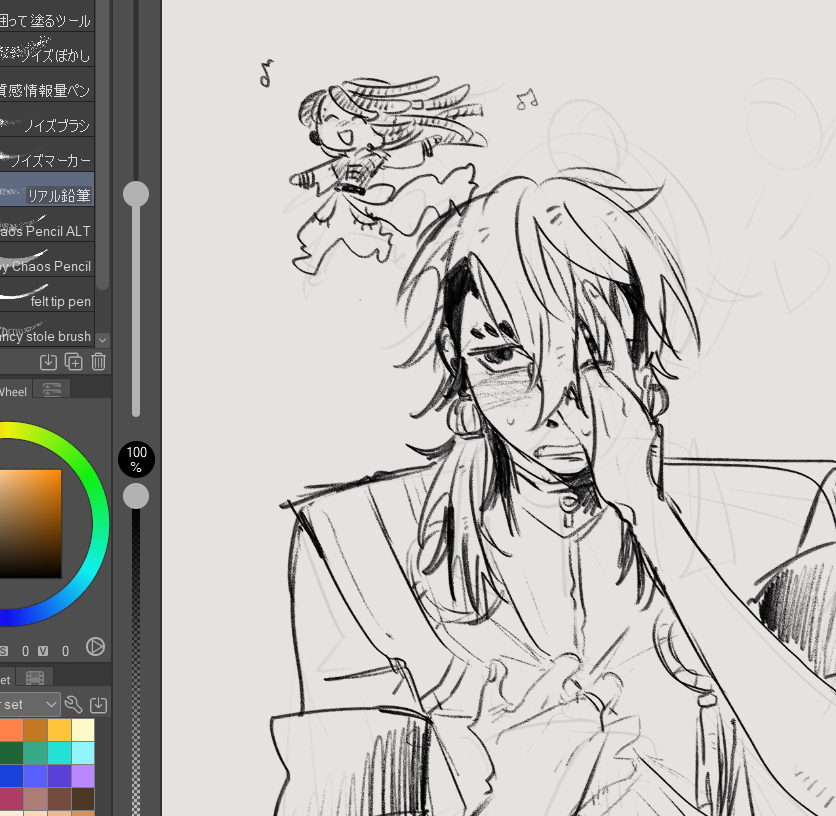Pick the reddish brown swatch
Viewport: 836px width, 816px height.
59,799
